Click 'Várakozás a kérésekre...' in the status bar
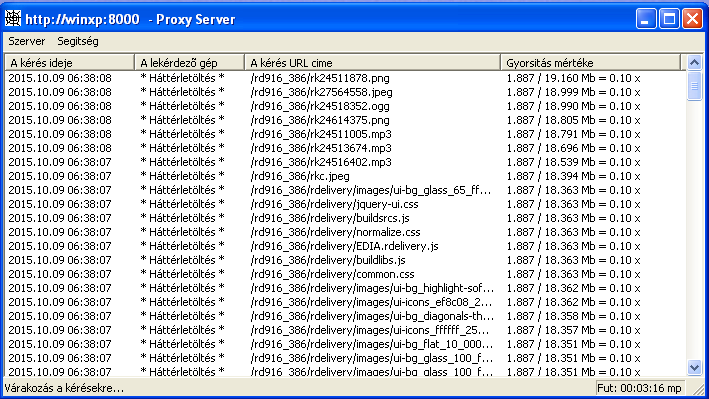 click(x=64, y=389)
